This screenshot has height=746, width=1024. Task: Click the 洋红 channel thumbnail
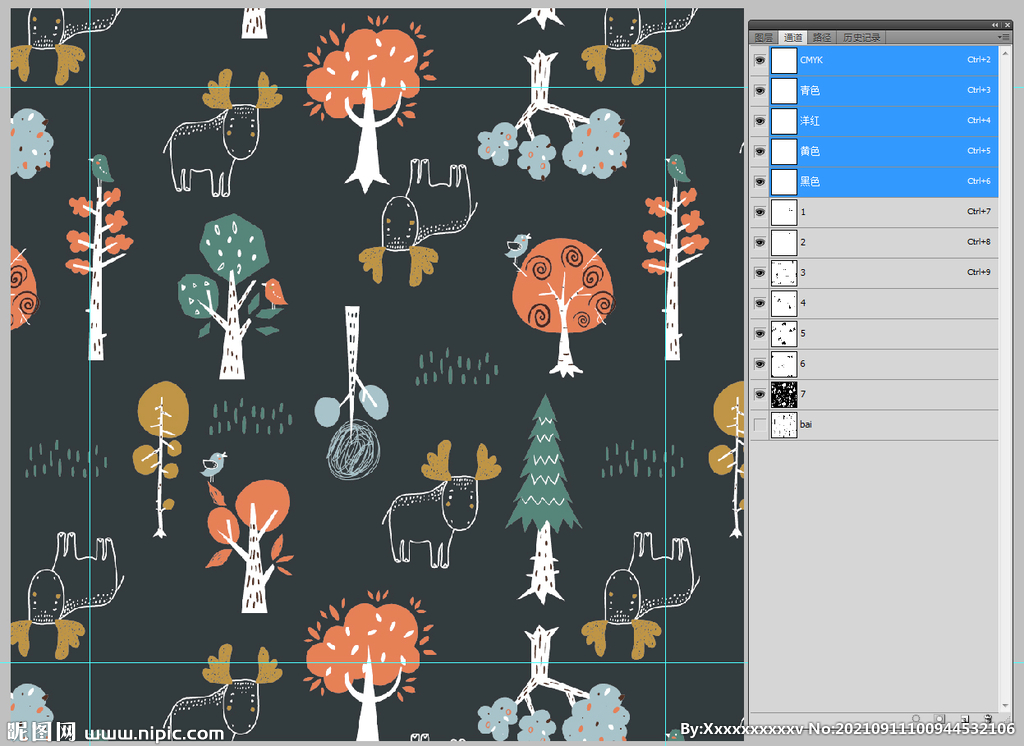[784, 121]
